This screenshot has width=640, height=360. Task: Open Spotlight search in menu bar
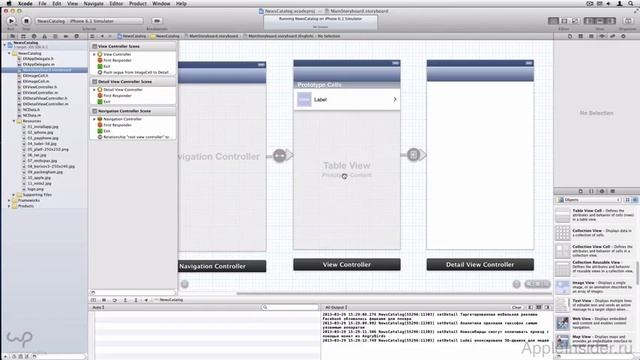[x=631, y=4]
